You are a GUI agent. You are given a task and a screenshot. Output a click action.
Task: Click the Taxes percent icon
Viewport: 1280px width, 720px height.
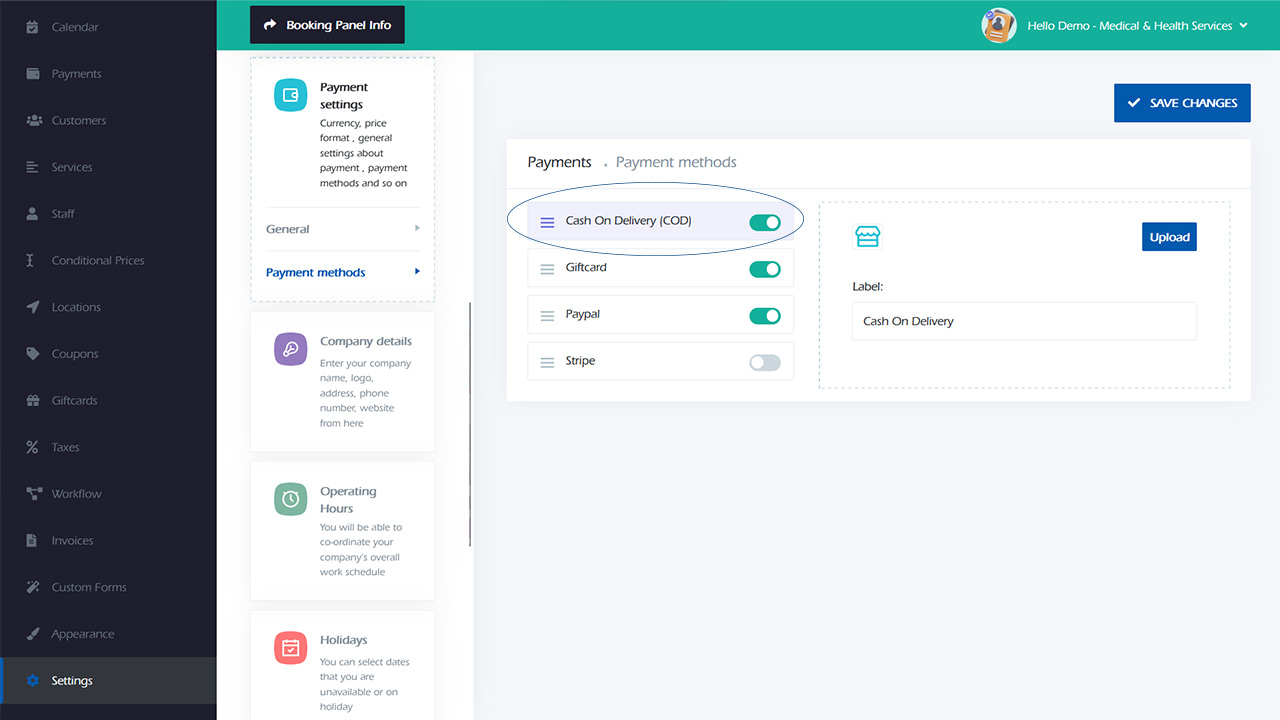(x=32, y=447)
